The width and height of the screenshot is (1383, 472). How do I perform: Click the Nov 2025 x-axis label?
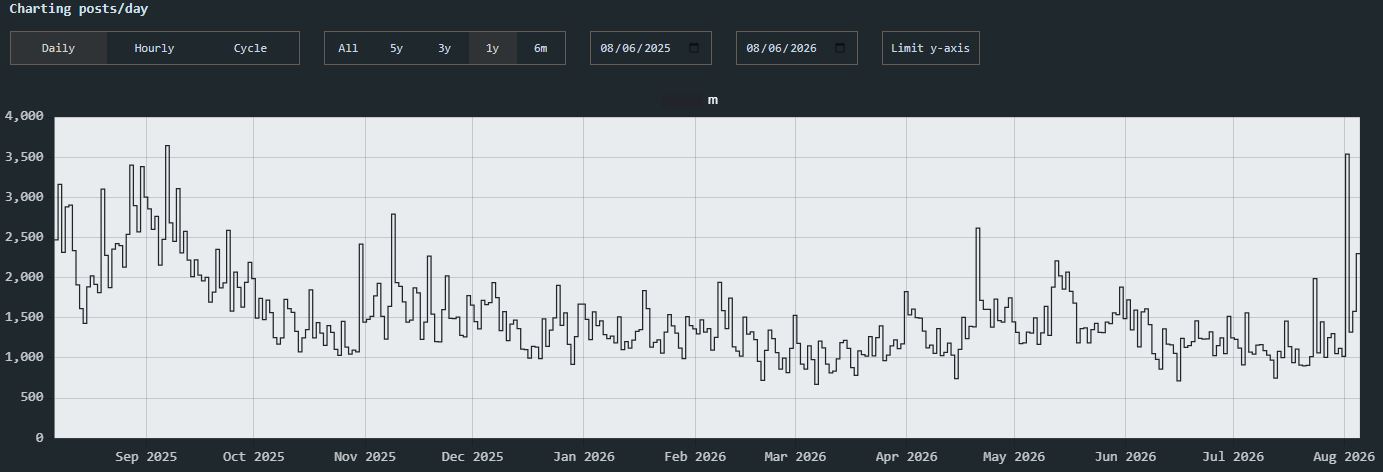pyautogui.click(x=364, y=457)
